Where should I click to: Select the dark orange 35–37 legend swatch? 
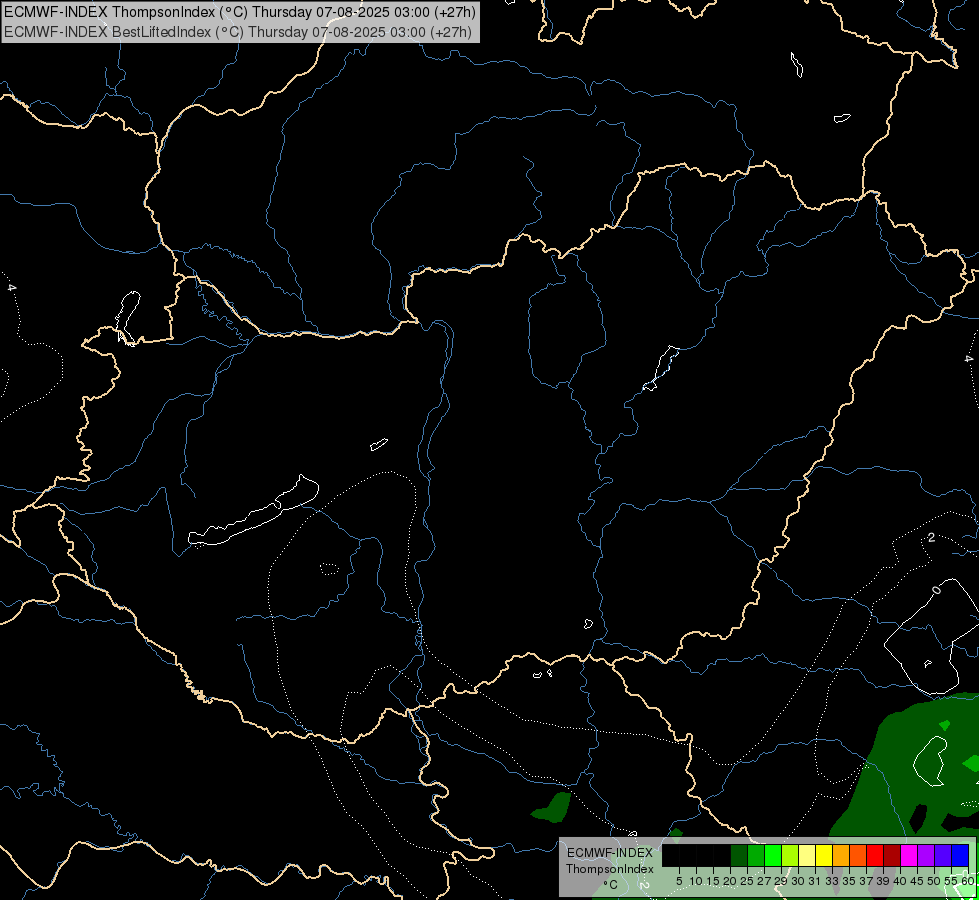(x=858, y=855)
